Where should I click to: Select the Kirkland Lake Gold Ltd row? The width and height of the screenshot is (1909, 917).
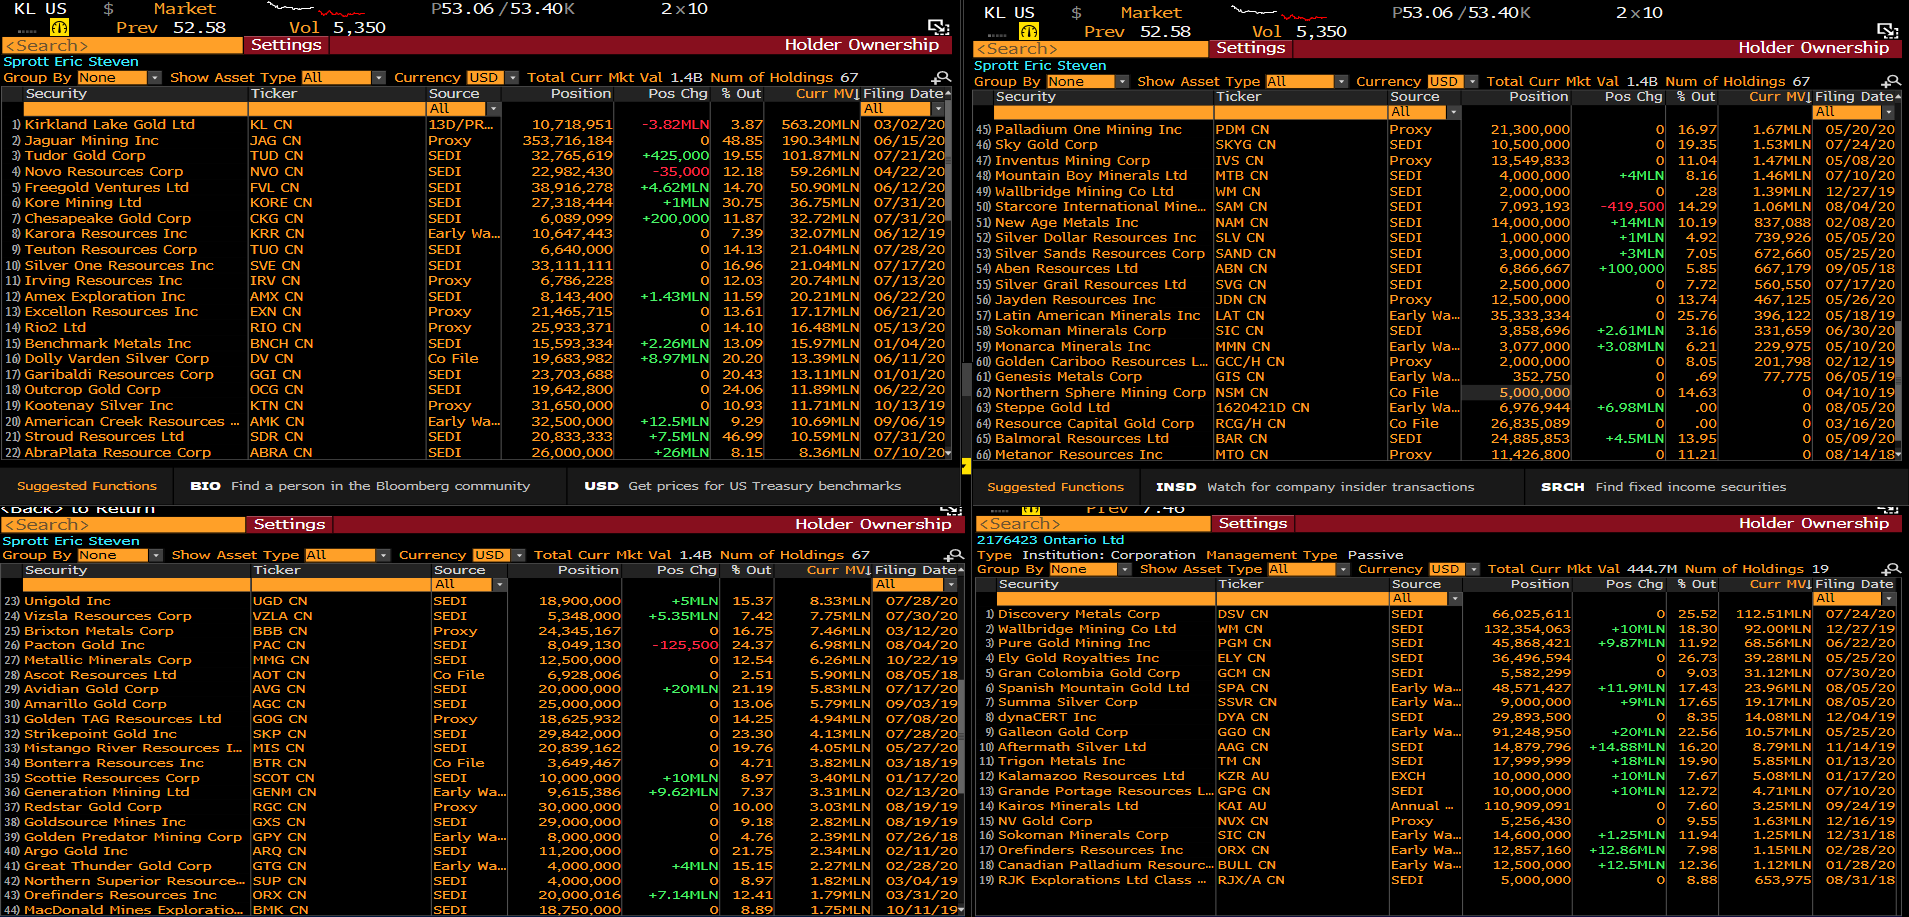point(474,125)
